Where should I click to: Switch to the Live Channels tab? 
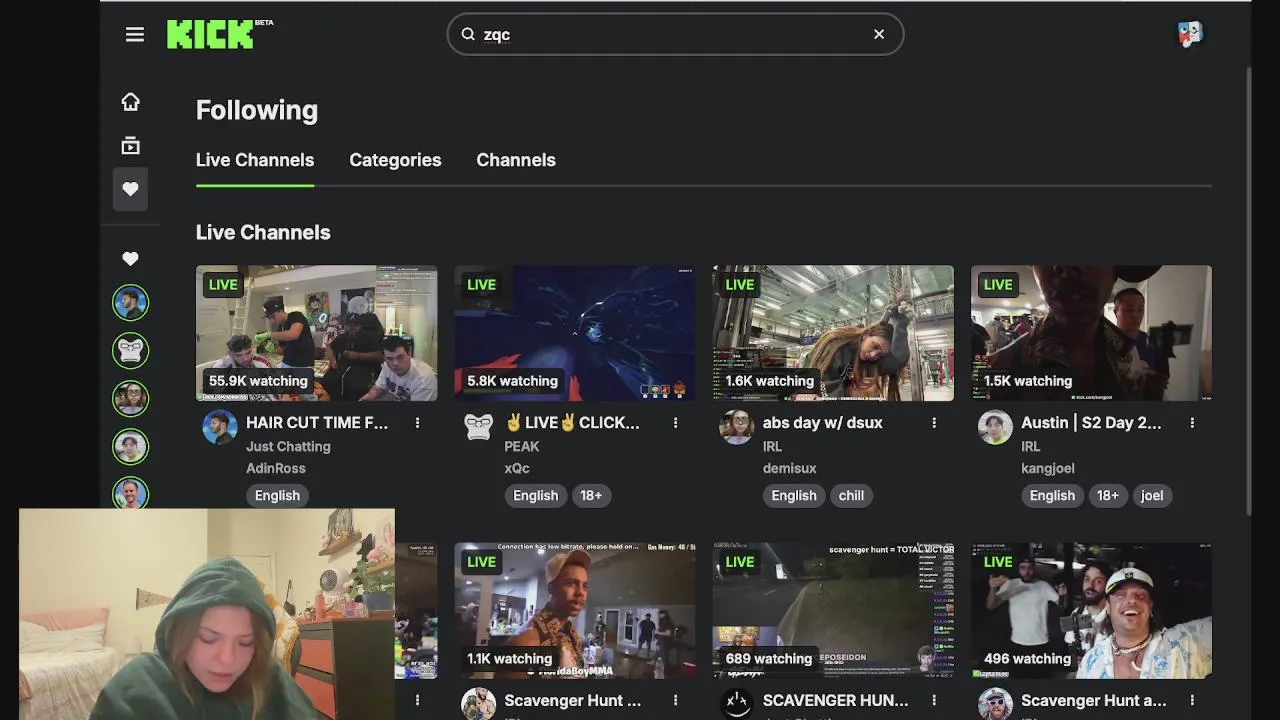point(255,160)
